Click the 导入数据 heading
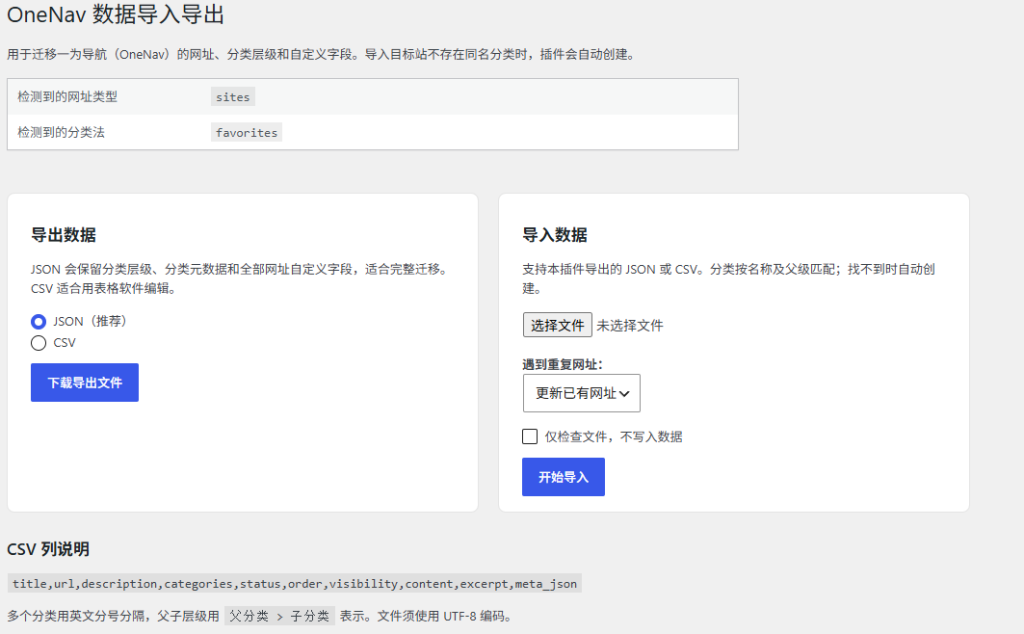 [554, 235]
